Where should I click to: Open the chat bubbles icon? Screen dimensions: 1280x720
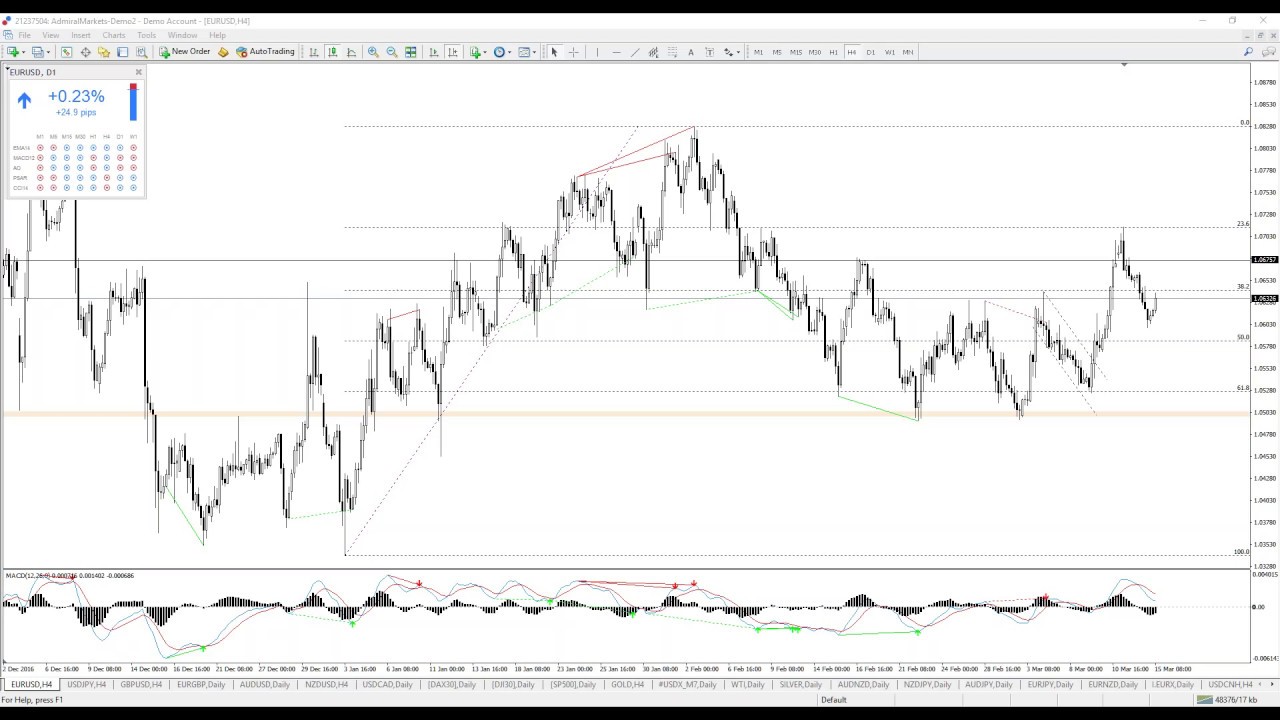1267,52
